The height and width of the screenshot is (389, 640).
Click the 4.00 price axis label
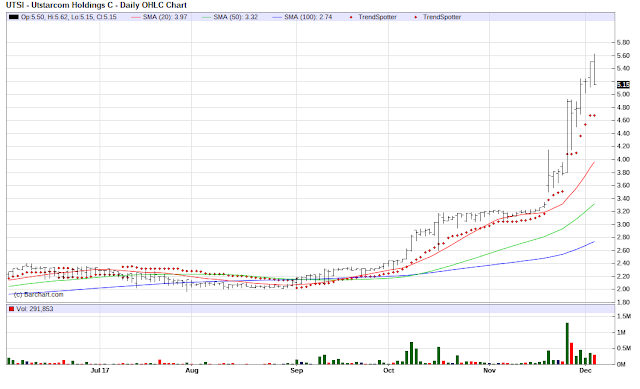[623, 159]
